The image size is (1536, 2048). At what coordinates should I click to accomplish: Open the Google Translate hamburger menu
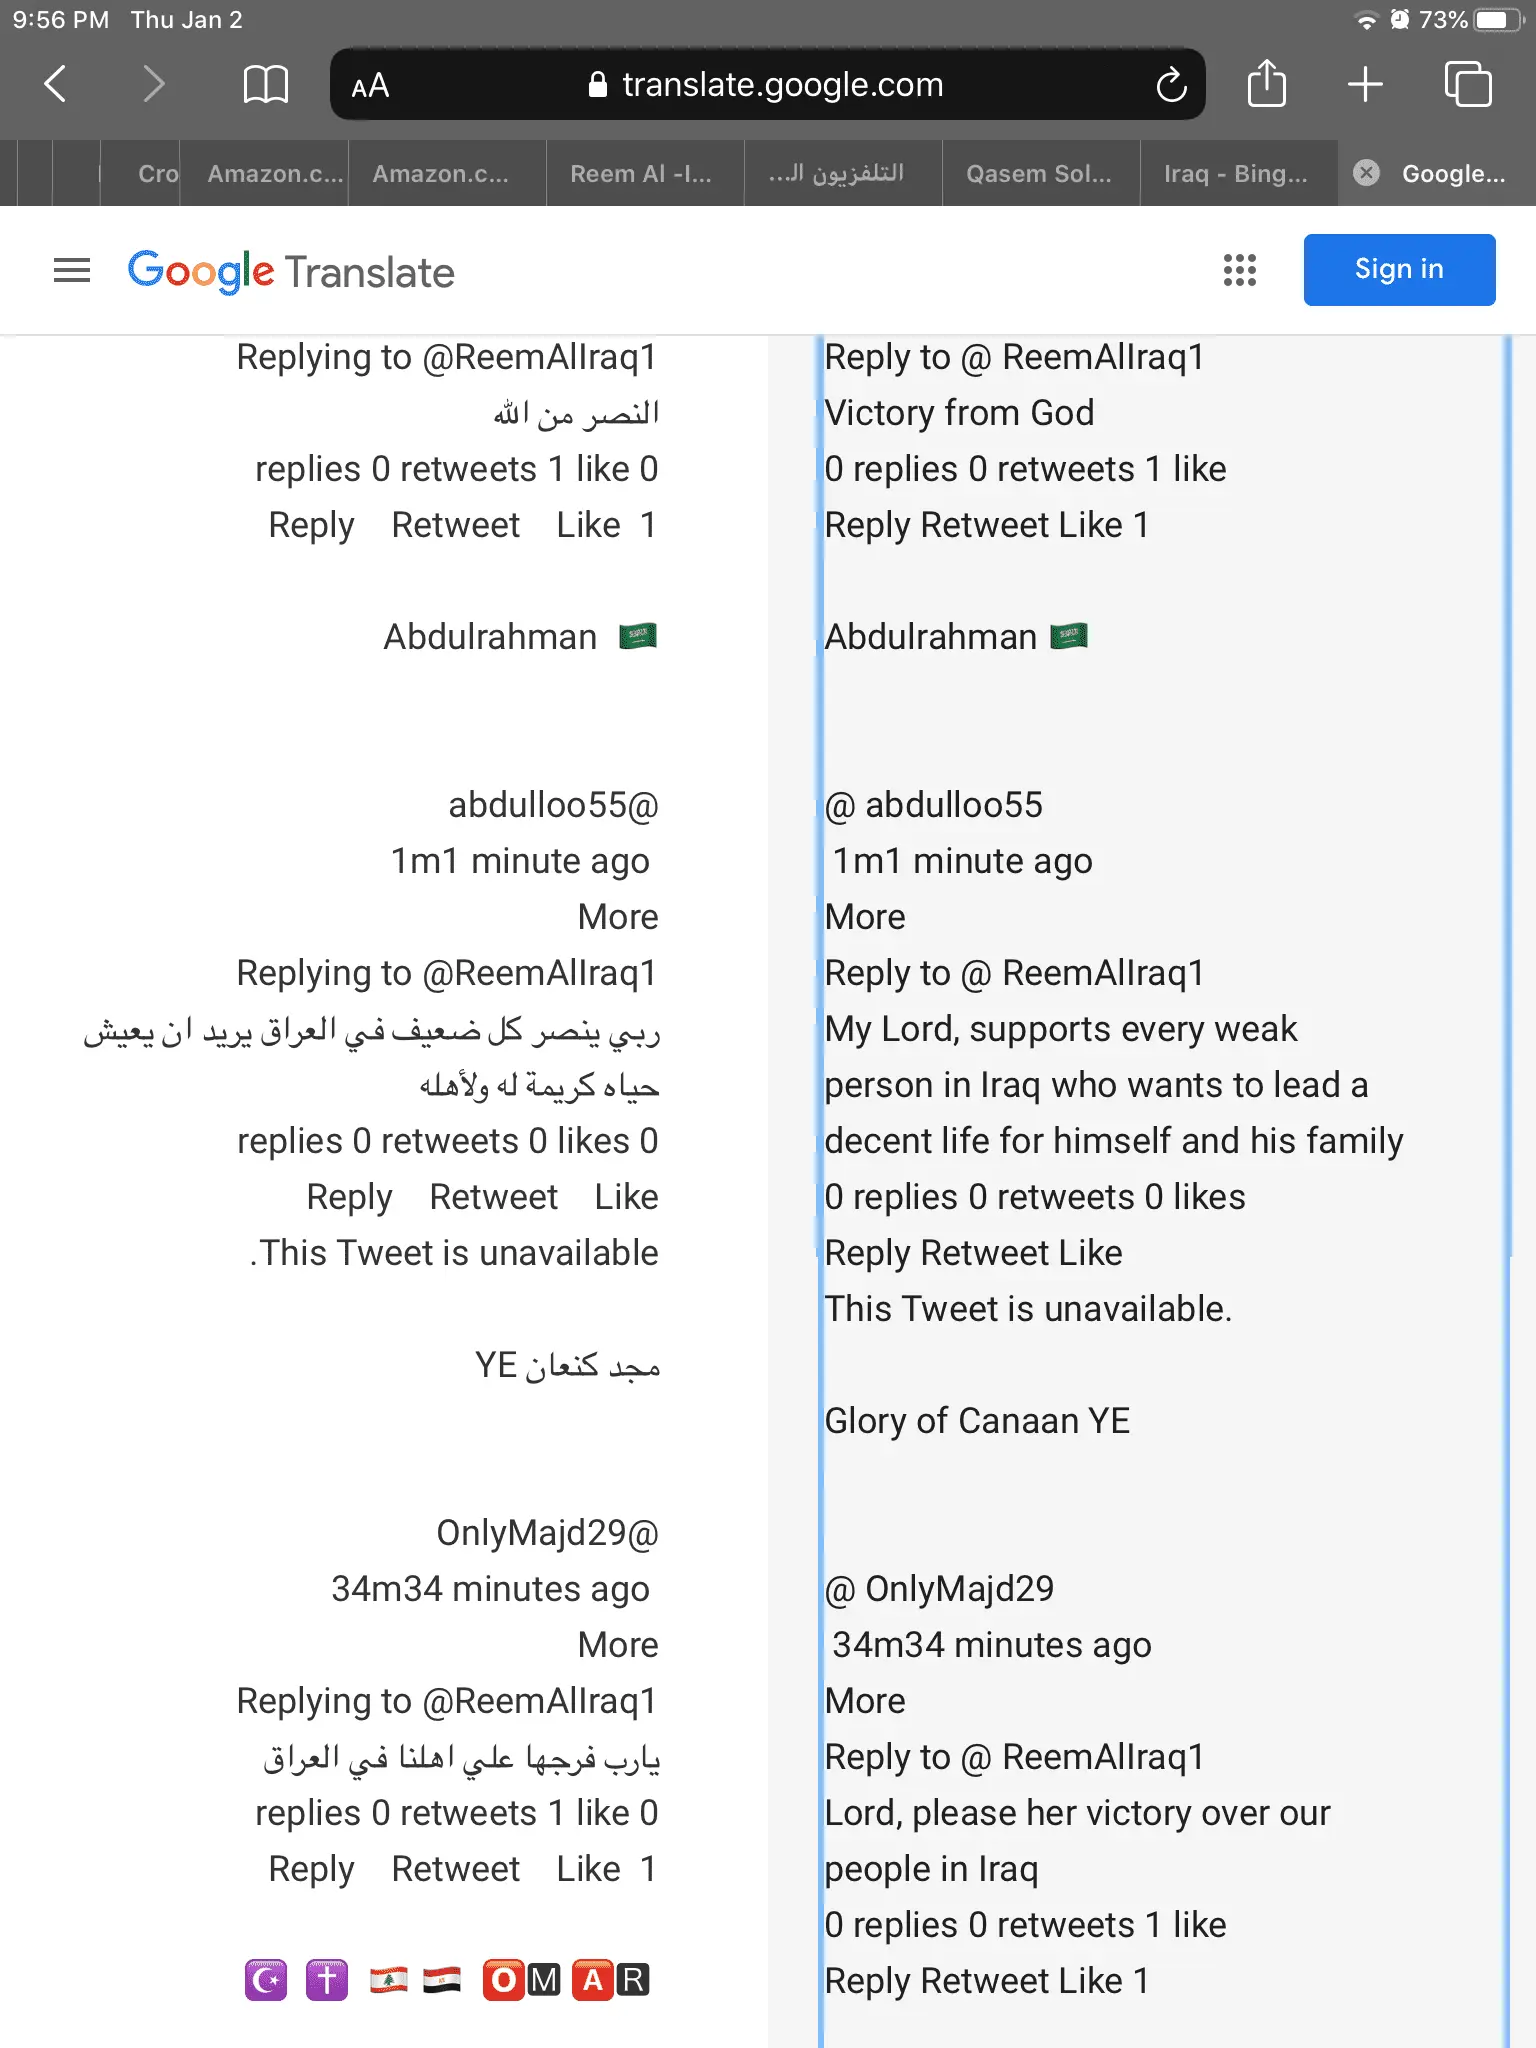click(72, 270)
